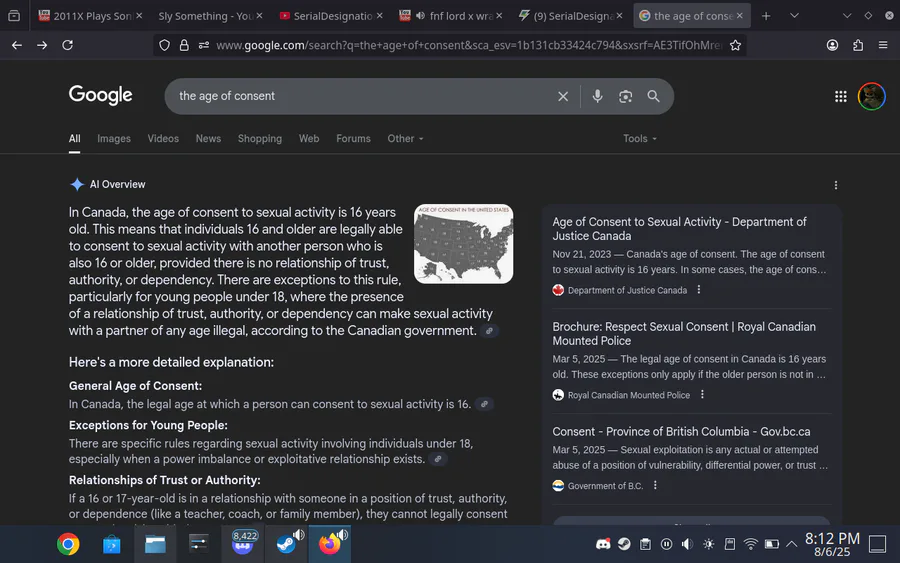The image size is (900, 563).
Task: Switch to the Videos results tab
Action: (163, 139)
